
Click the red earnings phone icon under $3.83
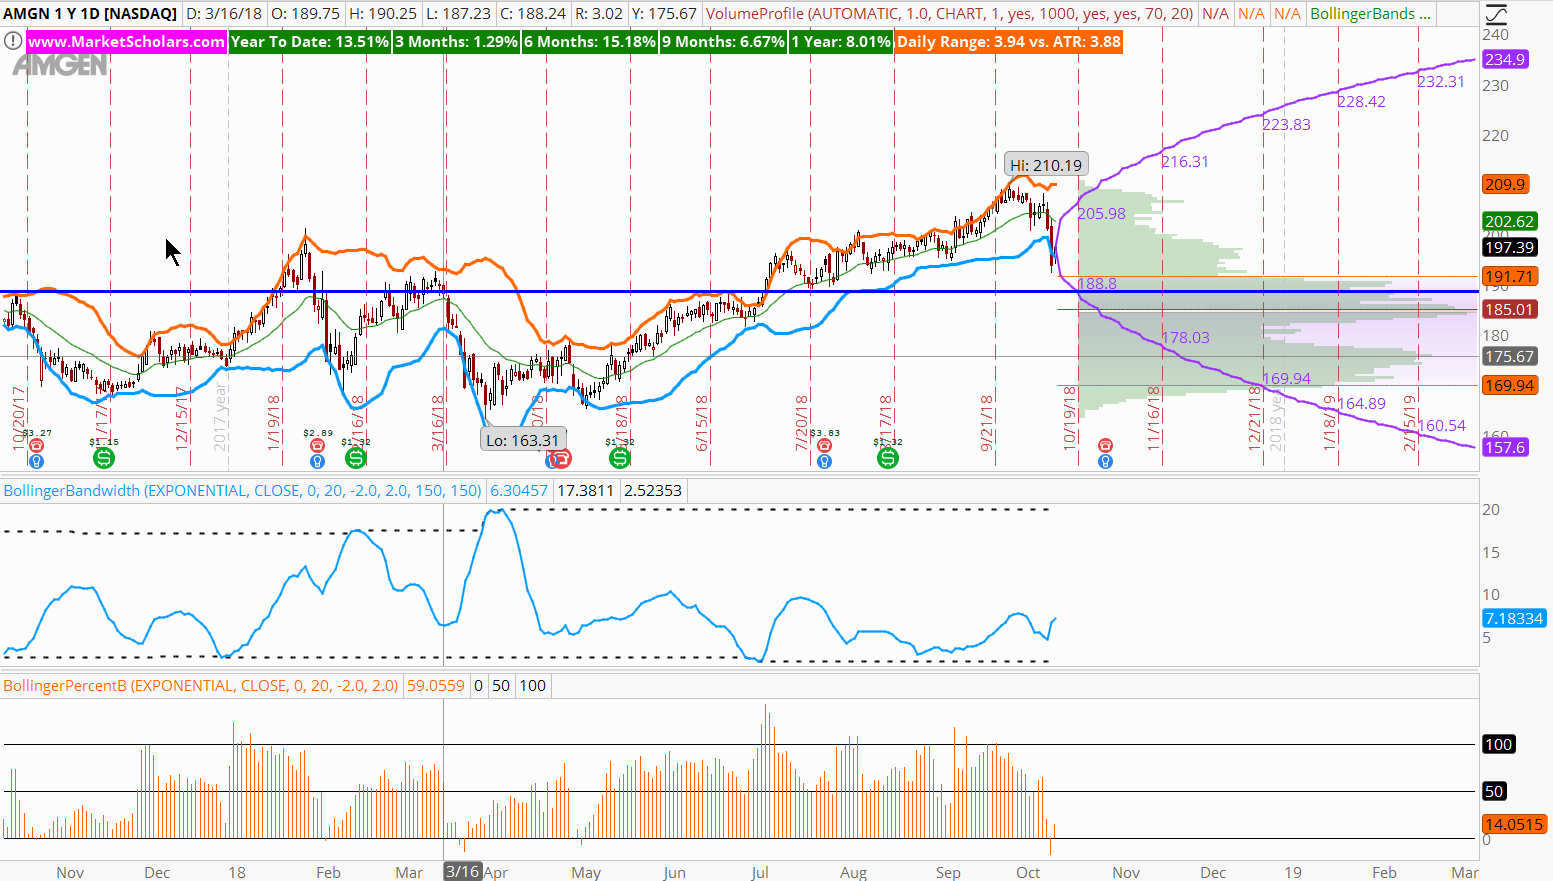(824, 446)
